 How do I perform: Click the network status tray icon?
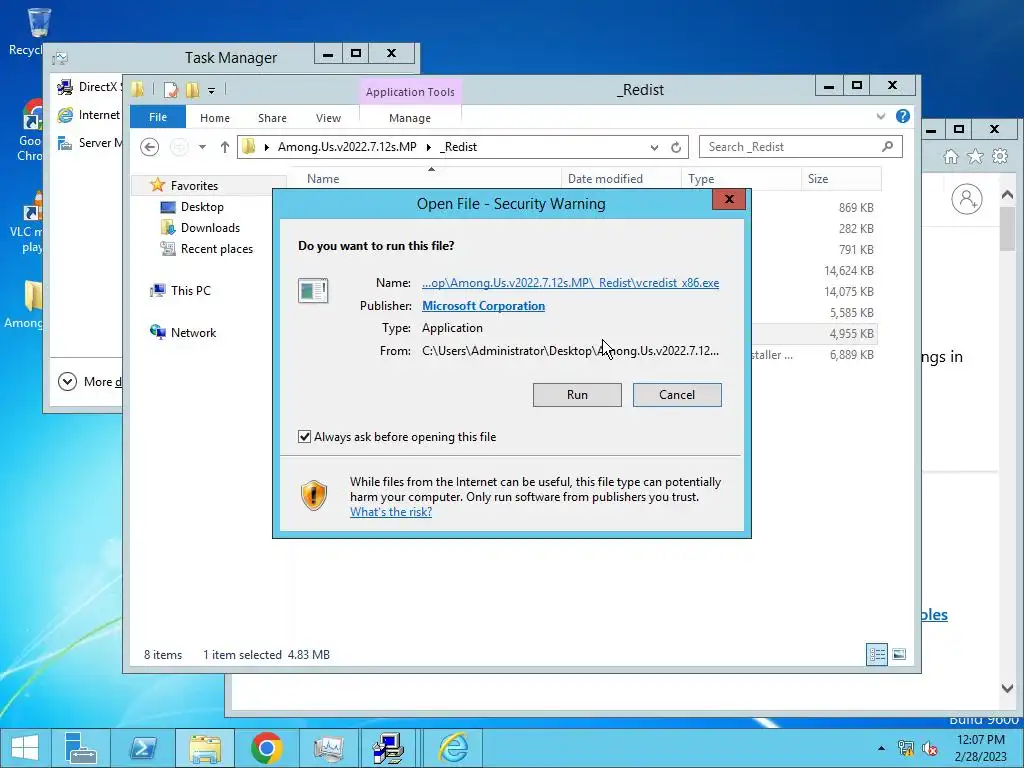click(905, 748)
